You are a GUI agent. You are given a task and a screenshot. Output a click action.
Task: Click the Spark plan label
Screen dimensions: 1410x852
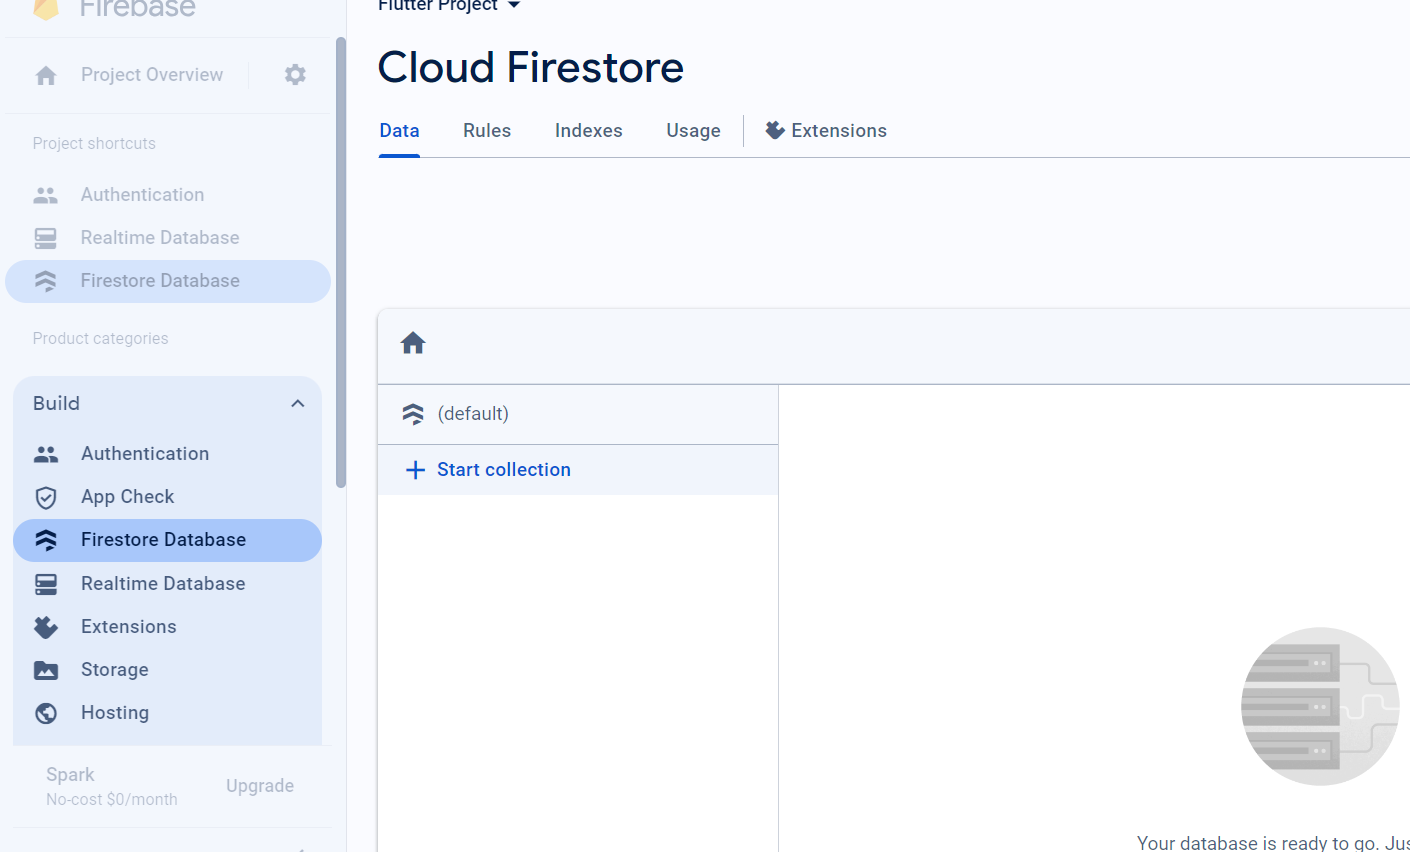point(70,775)
